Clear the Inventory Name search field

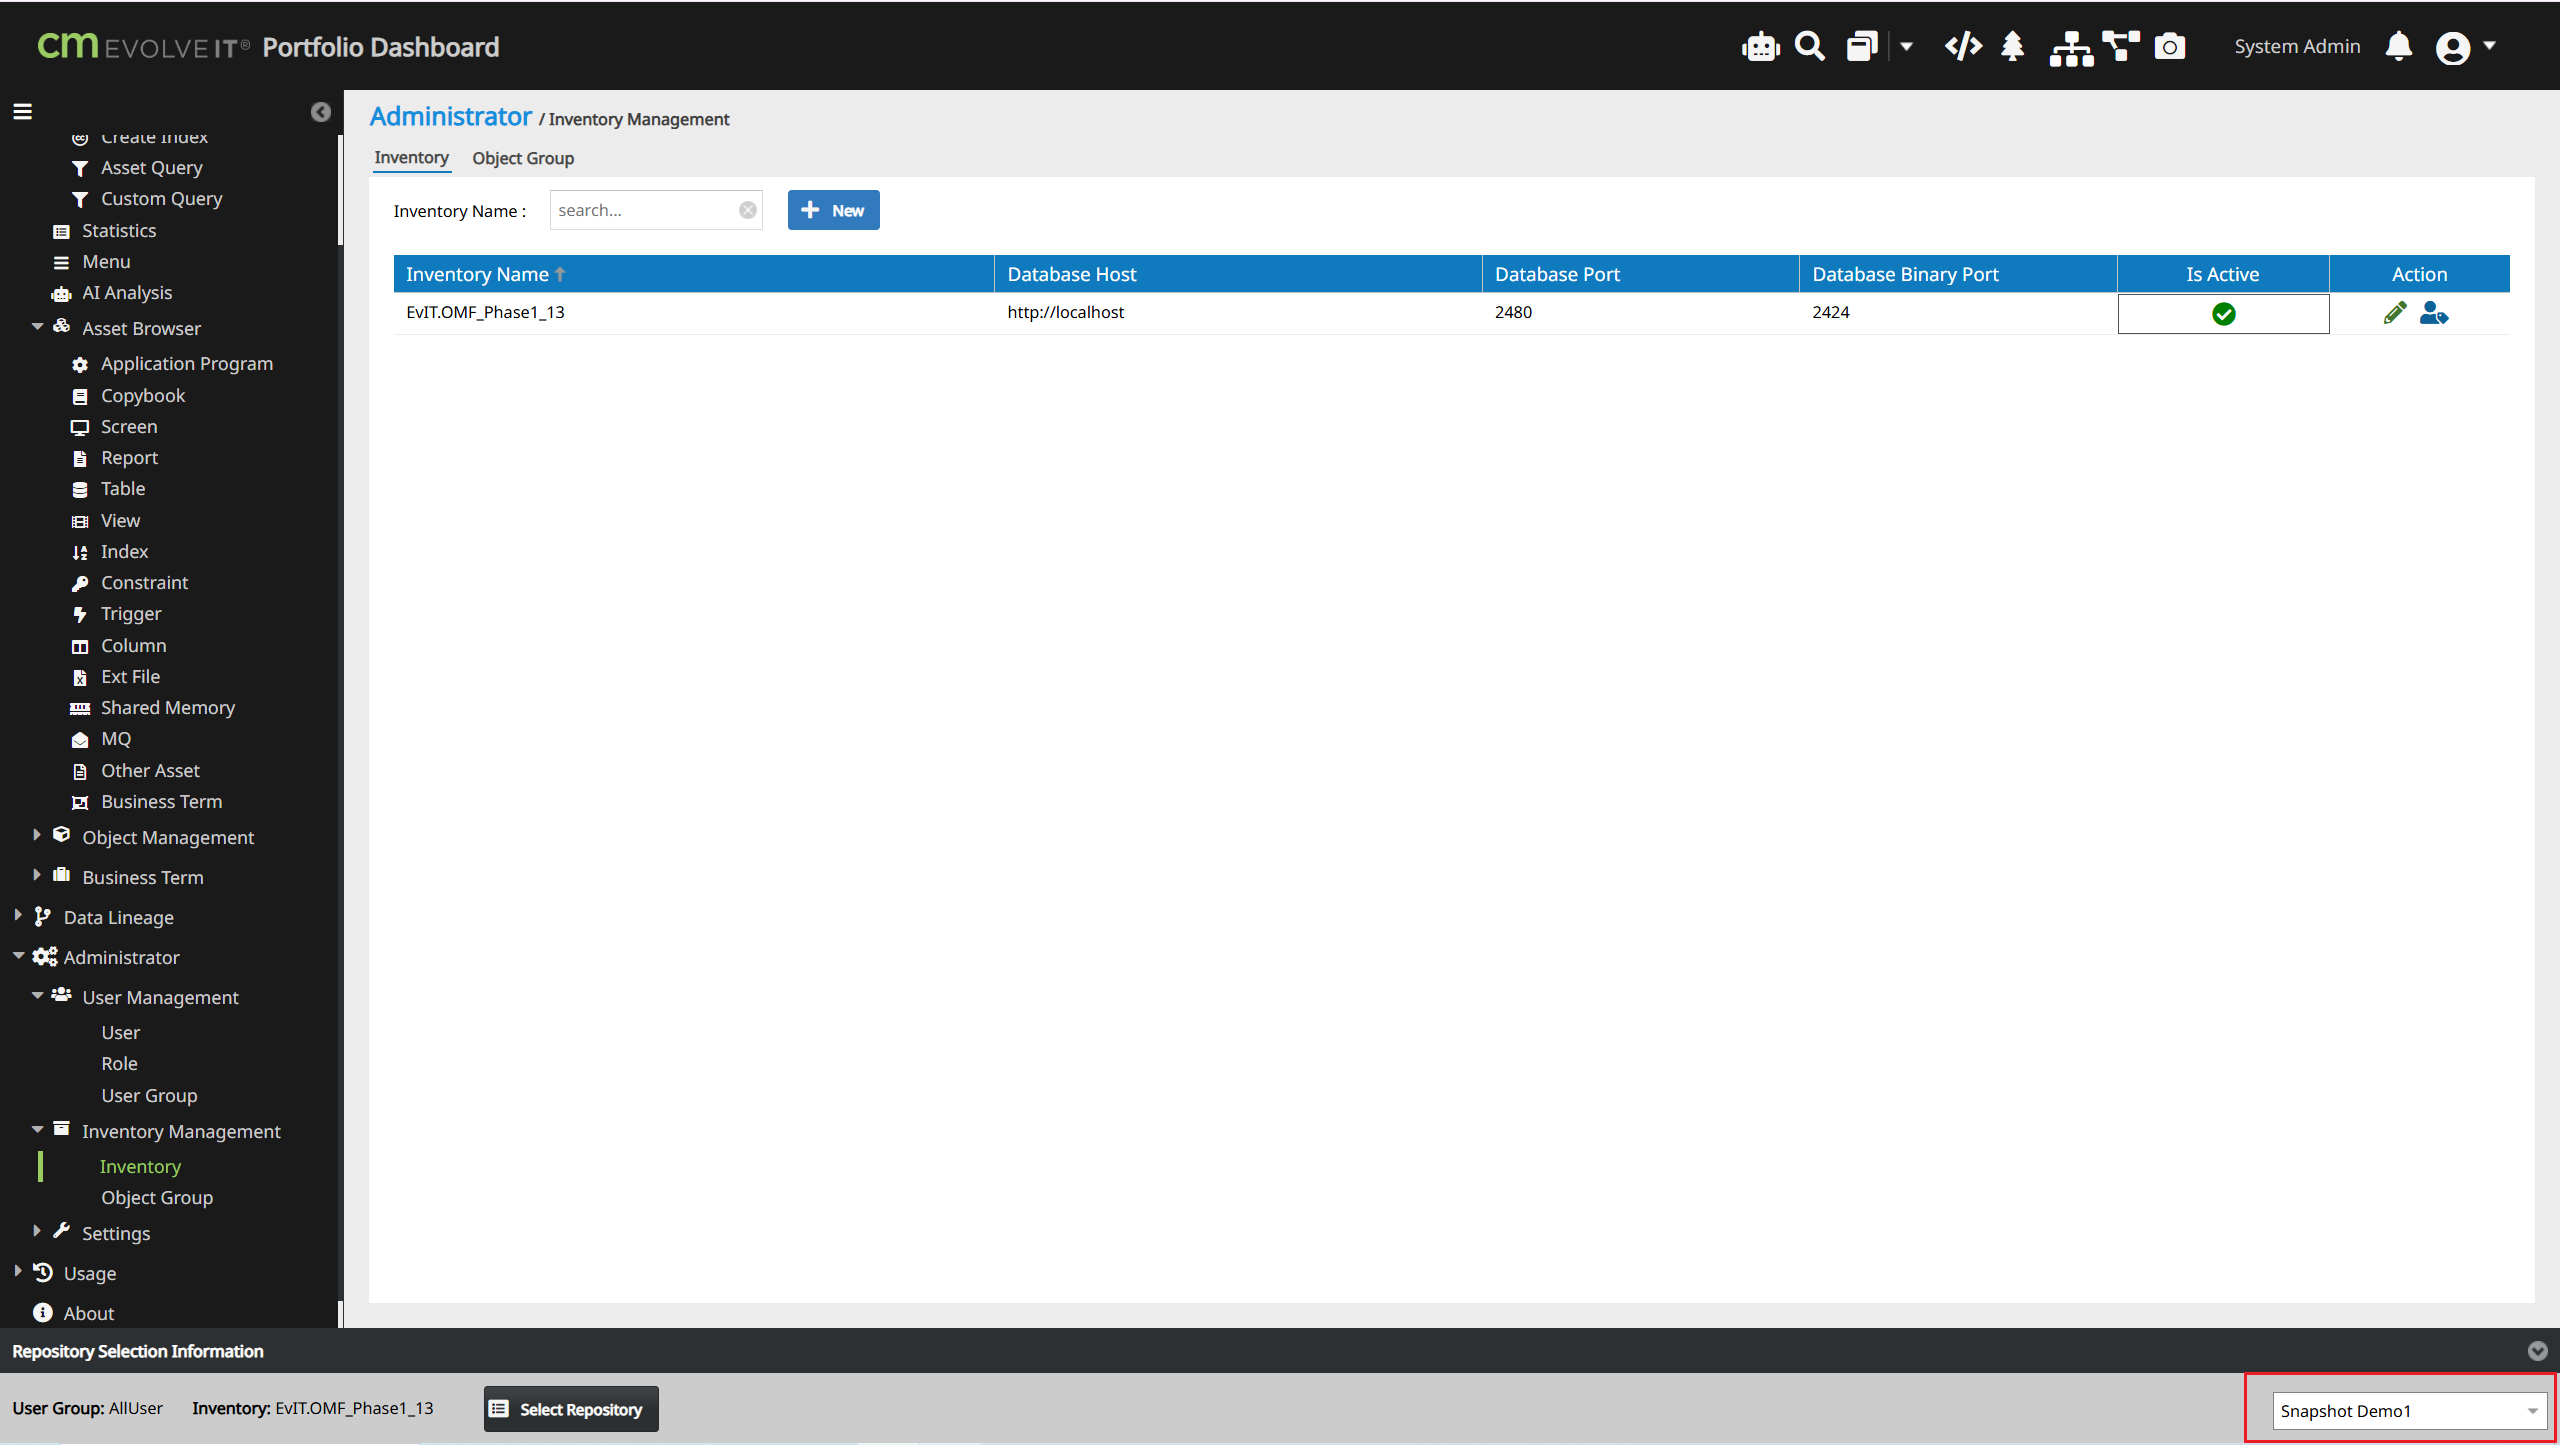point(748,210)
